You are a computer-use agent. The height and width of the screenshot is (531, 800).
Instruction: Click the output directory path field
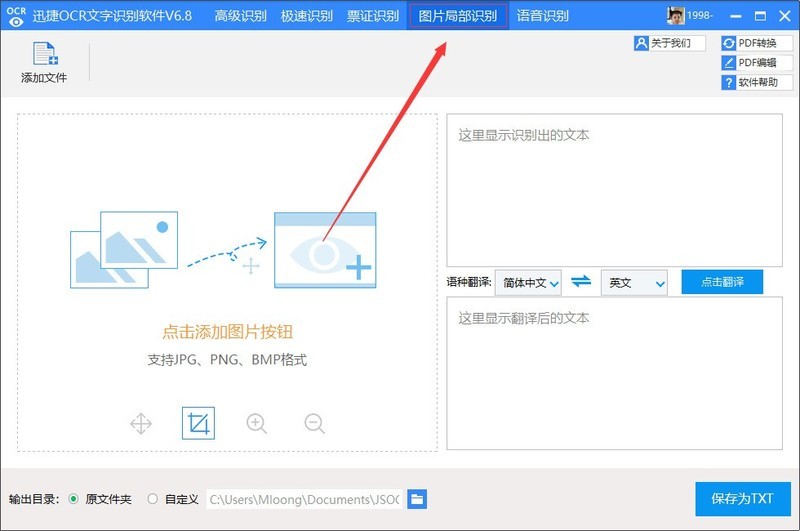click(305, 499)
